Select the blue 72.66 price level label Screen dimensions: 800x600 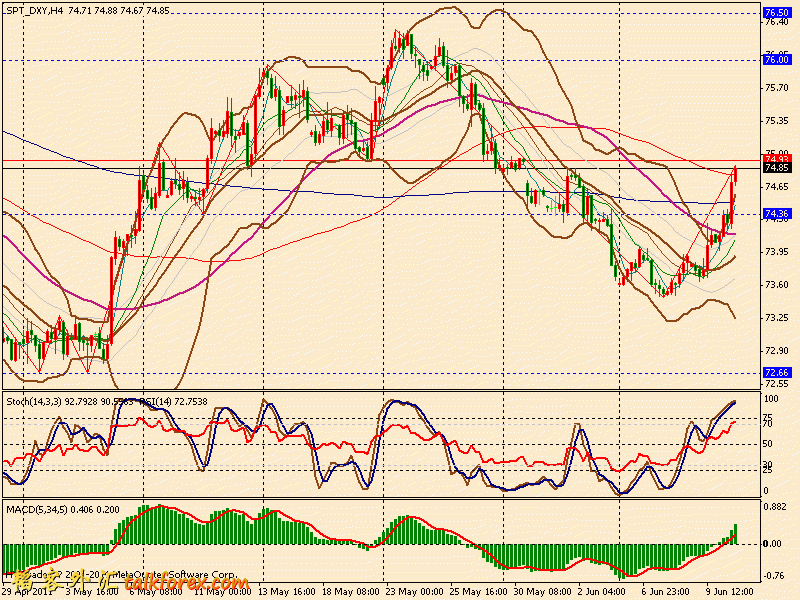[x=777, y=372]
